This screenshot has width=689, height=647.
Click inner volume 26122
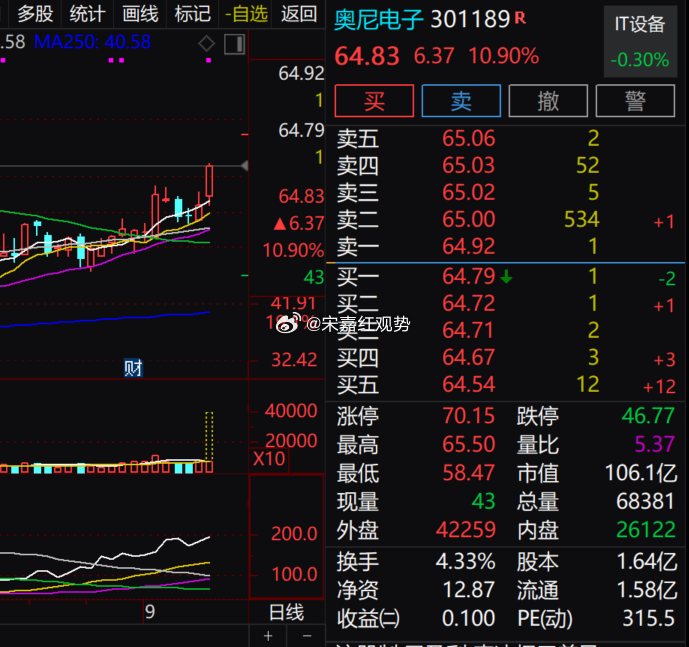click(645, 530)
